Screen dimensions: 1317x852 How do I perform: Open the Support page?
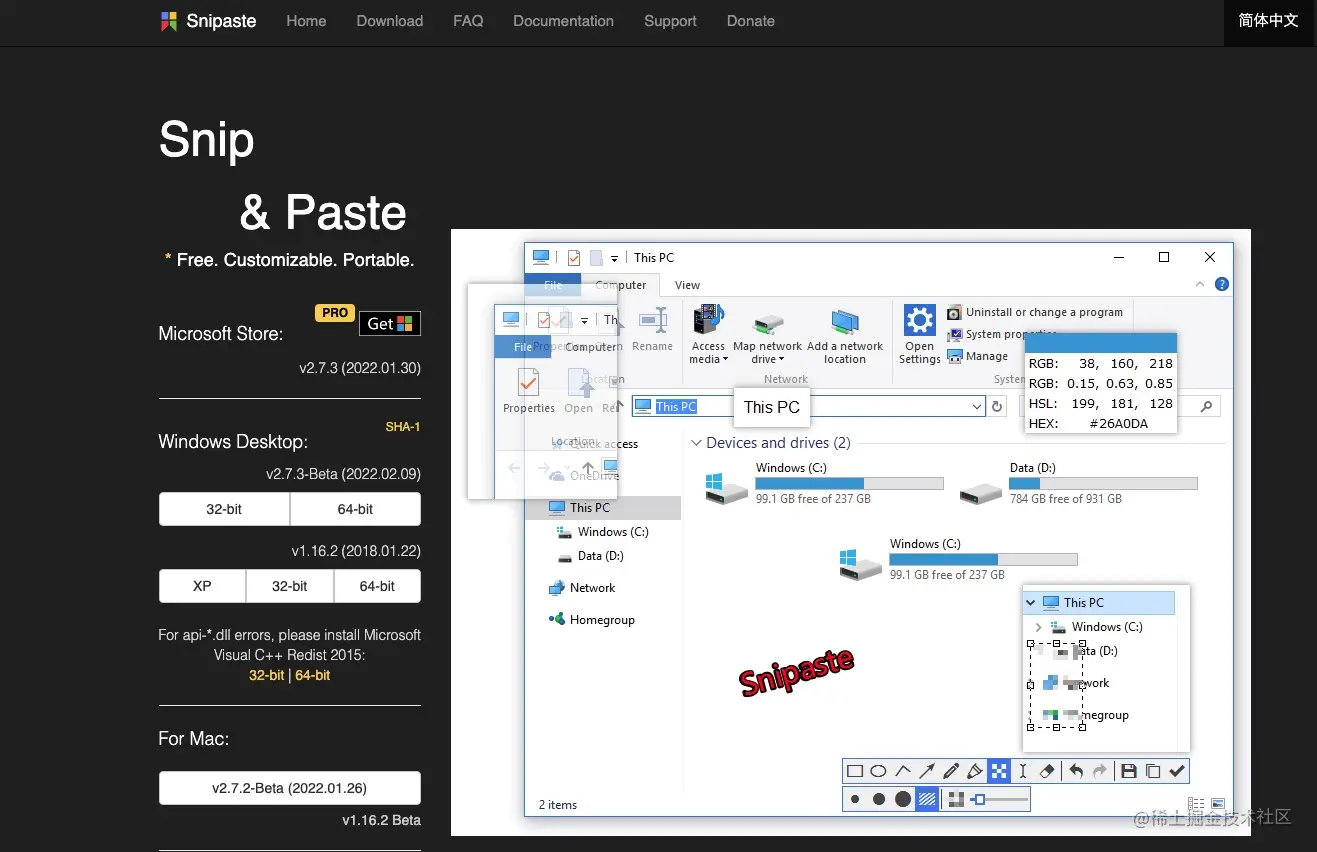[x=670, y=21]
